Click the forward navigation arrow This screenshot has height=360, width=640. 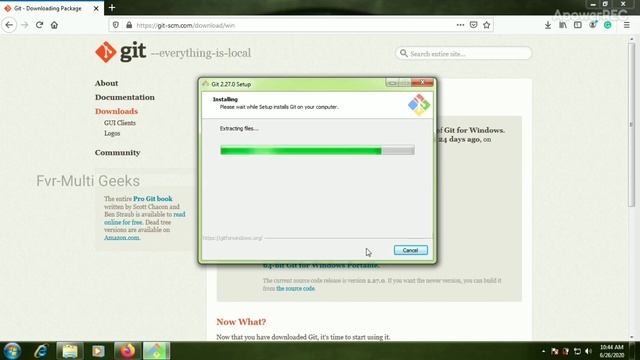point(24,25)
